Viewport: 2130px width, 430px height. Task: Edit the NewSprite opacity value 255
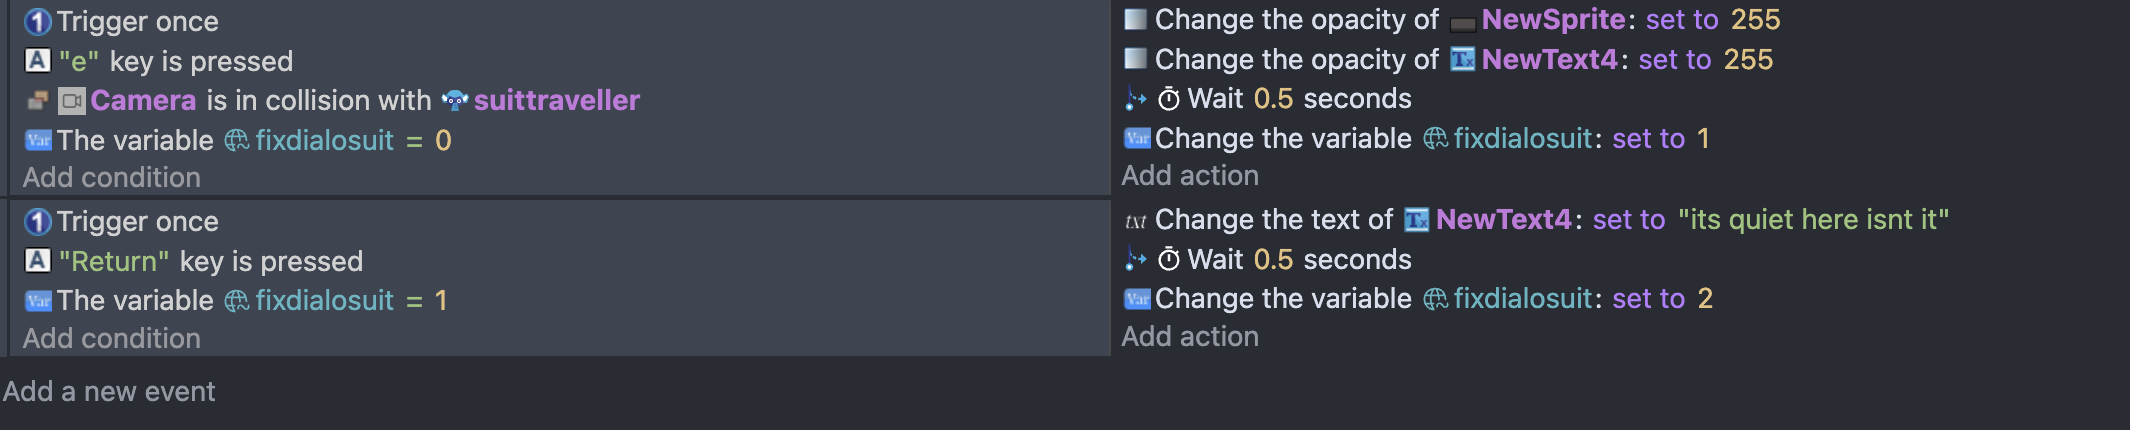coord(1755,19)
